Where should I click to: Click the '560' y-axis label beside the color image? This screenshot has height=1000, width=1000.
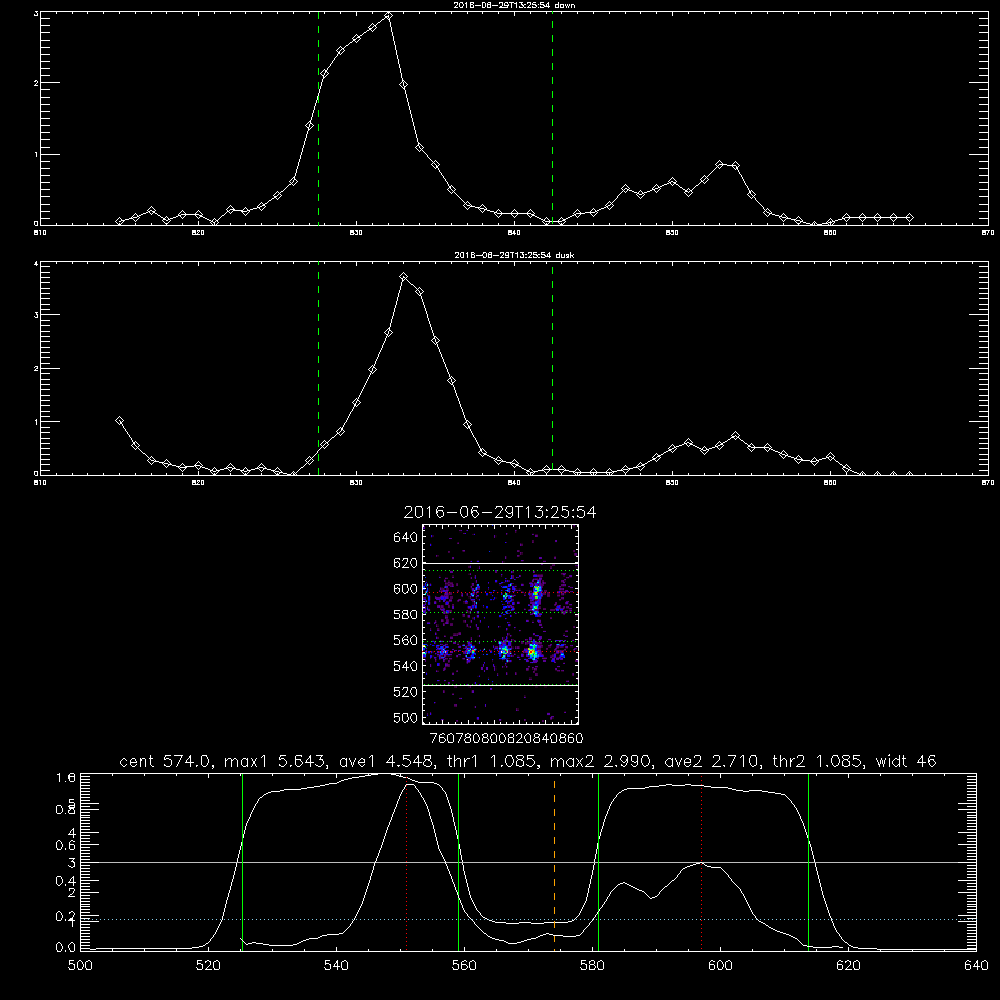(406, 640)
